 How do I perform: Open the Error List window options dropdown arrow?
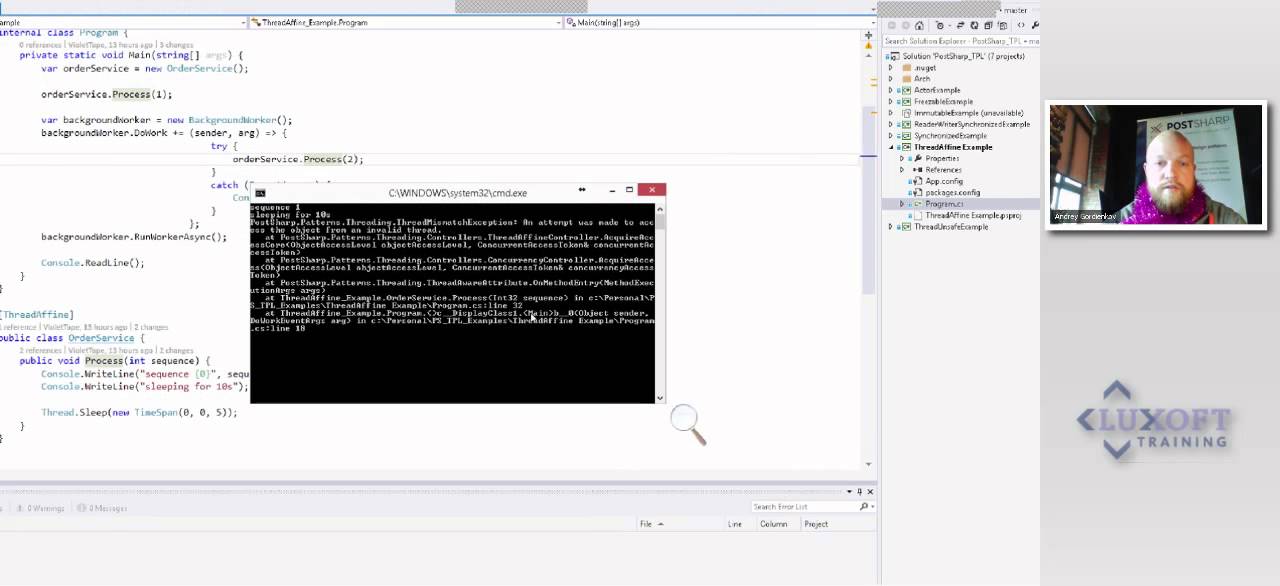click(849, 491)
